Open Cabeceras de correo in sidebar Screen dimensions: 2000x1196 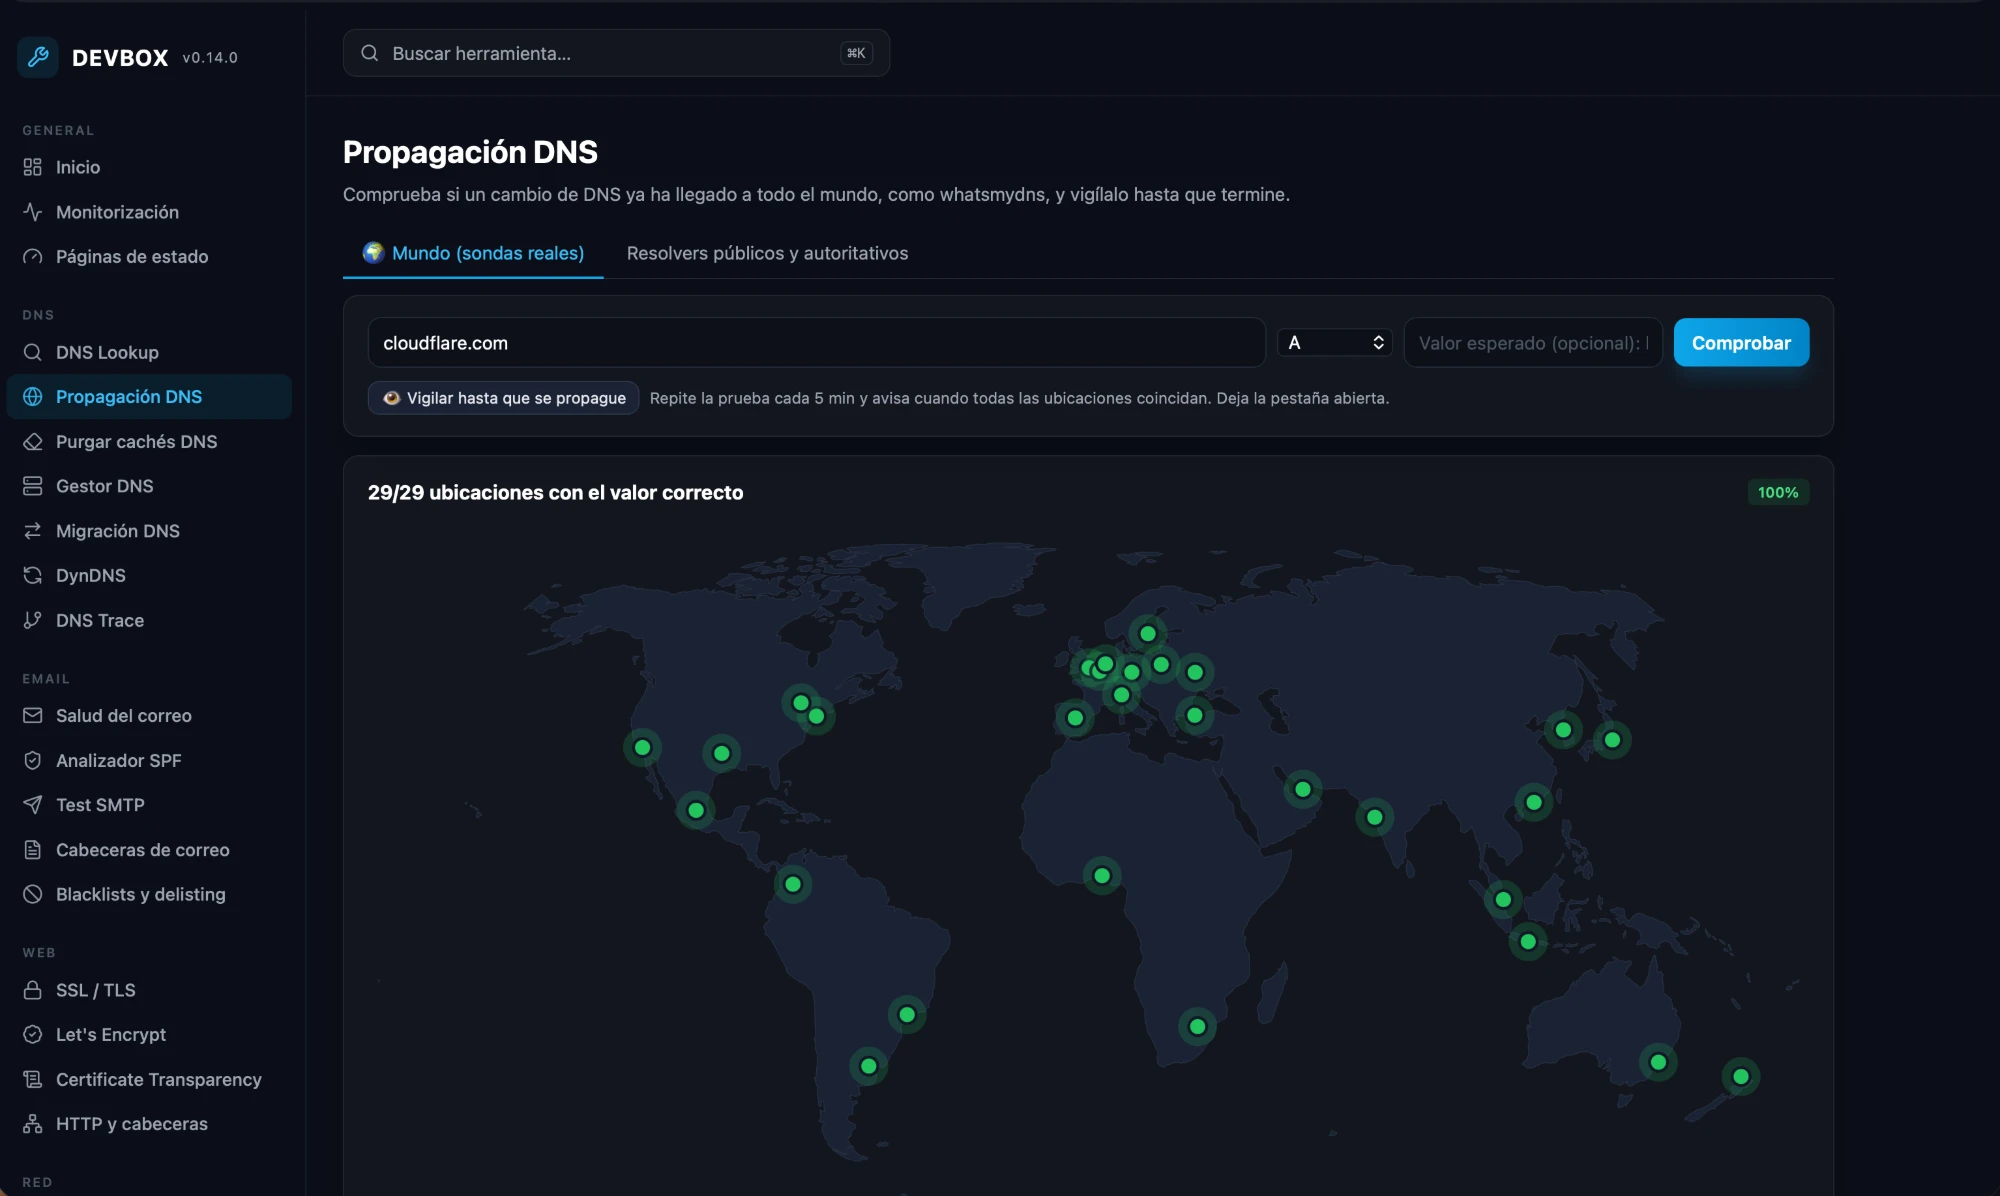click(149, 850)
